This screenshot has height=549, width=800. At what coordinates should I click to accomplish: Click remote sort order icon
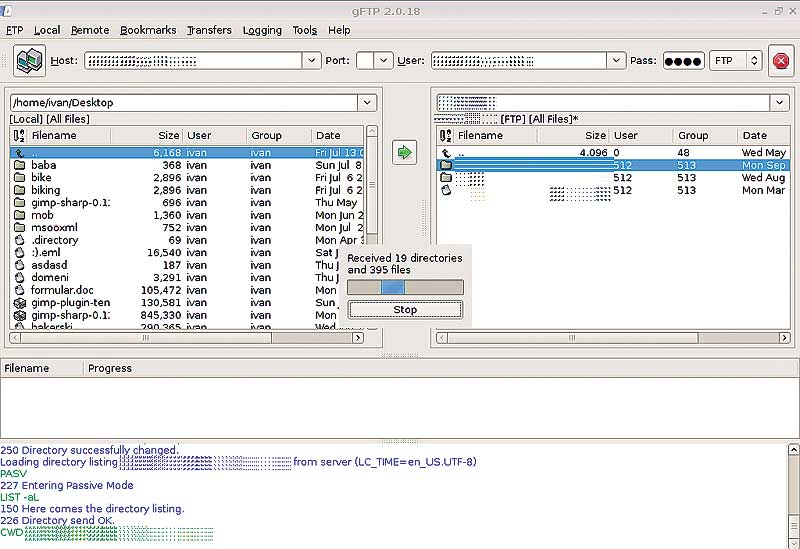pyautogui.click(x=445, y=135)
